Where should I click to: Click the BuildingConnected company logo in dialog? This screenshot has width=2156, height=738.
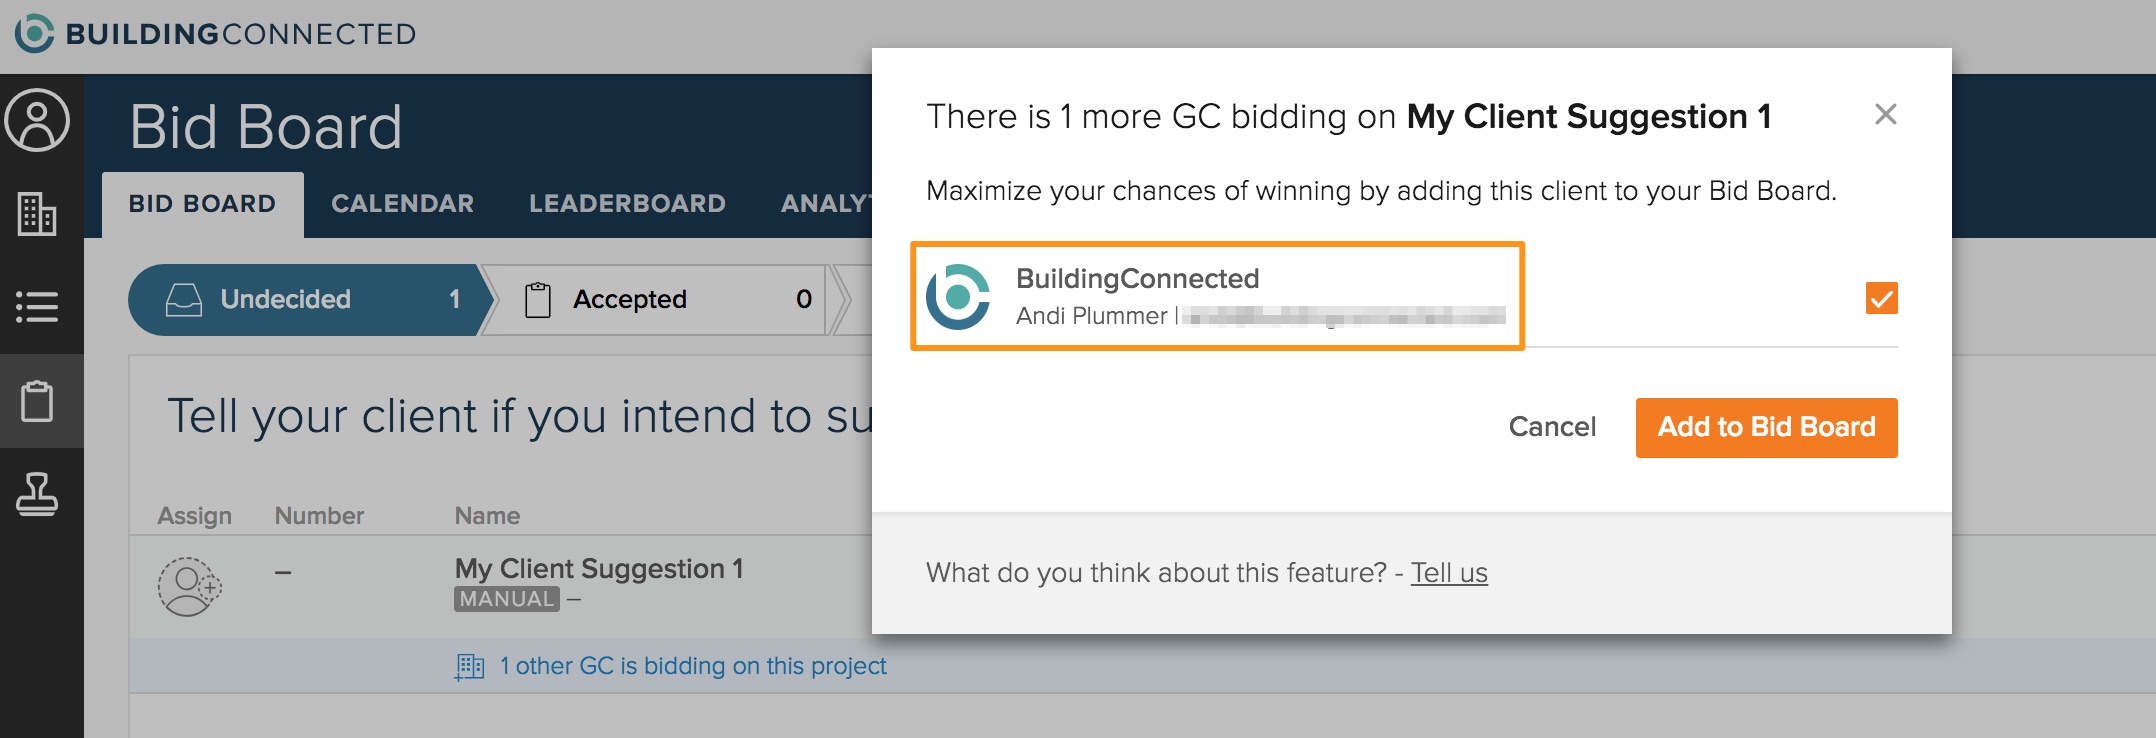[958, 297]
